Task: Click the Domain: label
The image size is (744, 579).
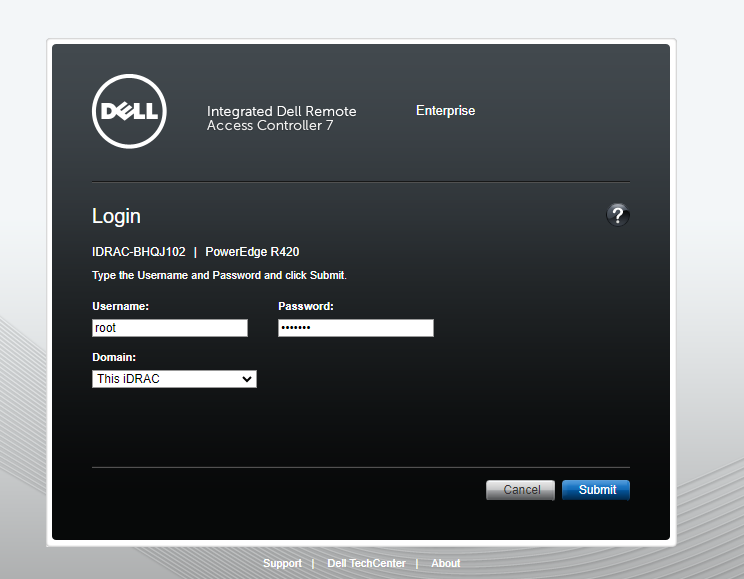Action: 114,357
